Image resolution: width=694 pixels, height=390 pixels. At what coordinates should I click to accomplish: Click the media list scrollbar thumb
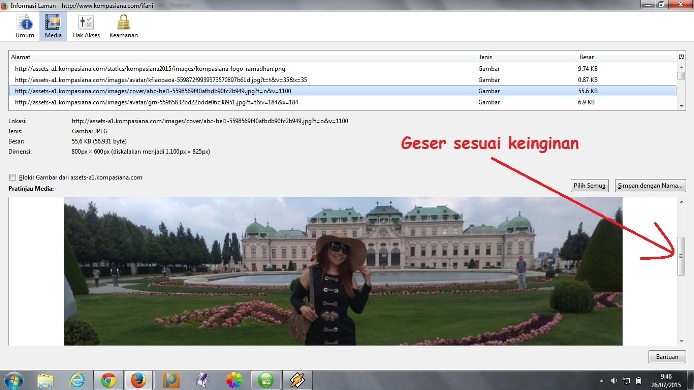pyautogui.click(x=681, y=76)
